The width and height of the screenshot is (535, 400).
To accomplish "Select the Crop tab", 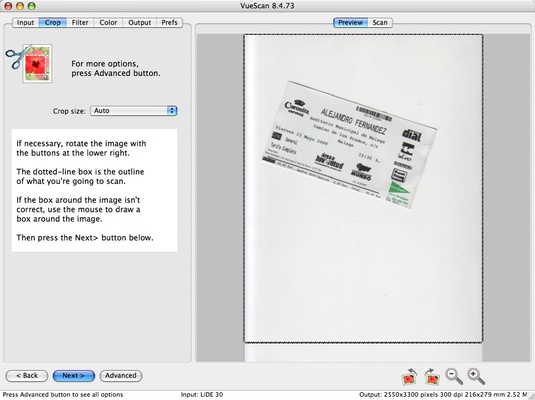I will click(x=53, y=23).
